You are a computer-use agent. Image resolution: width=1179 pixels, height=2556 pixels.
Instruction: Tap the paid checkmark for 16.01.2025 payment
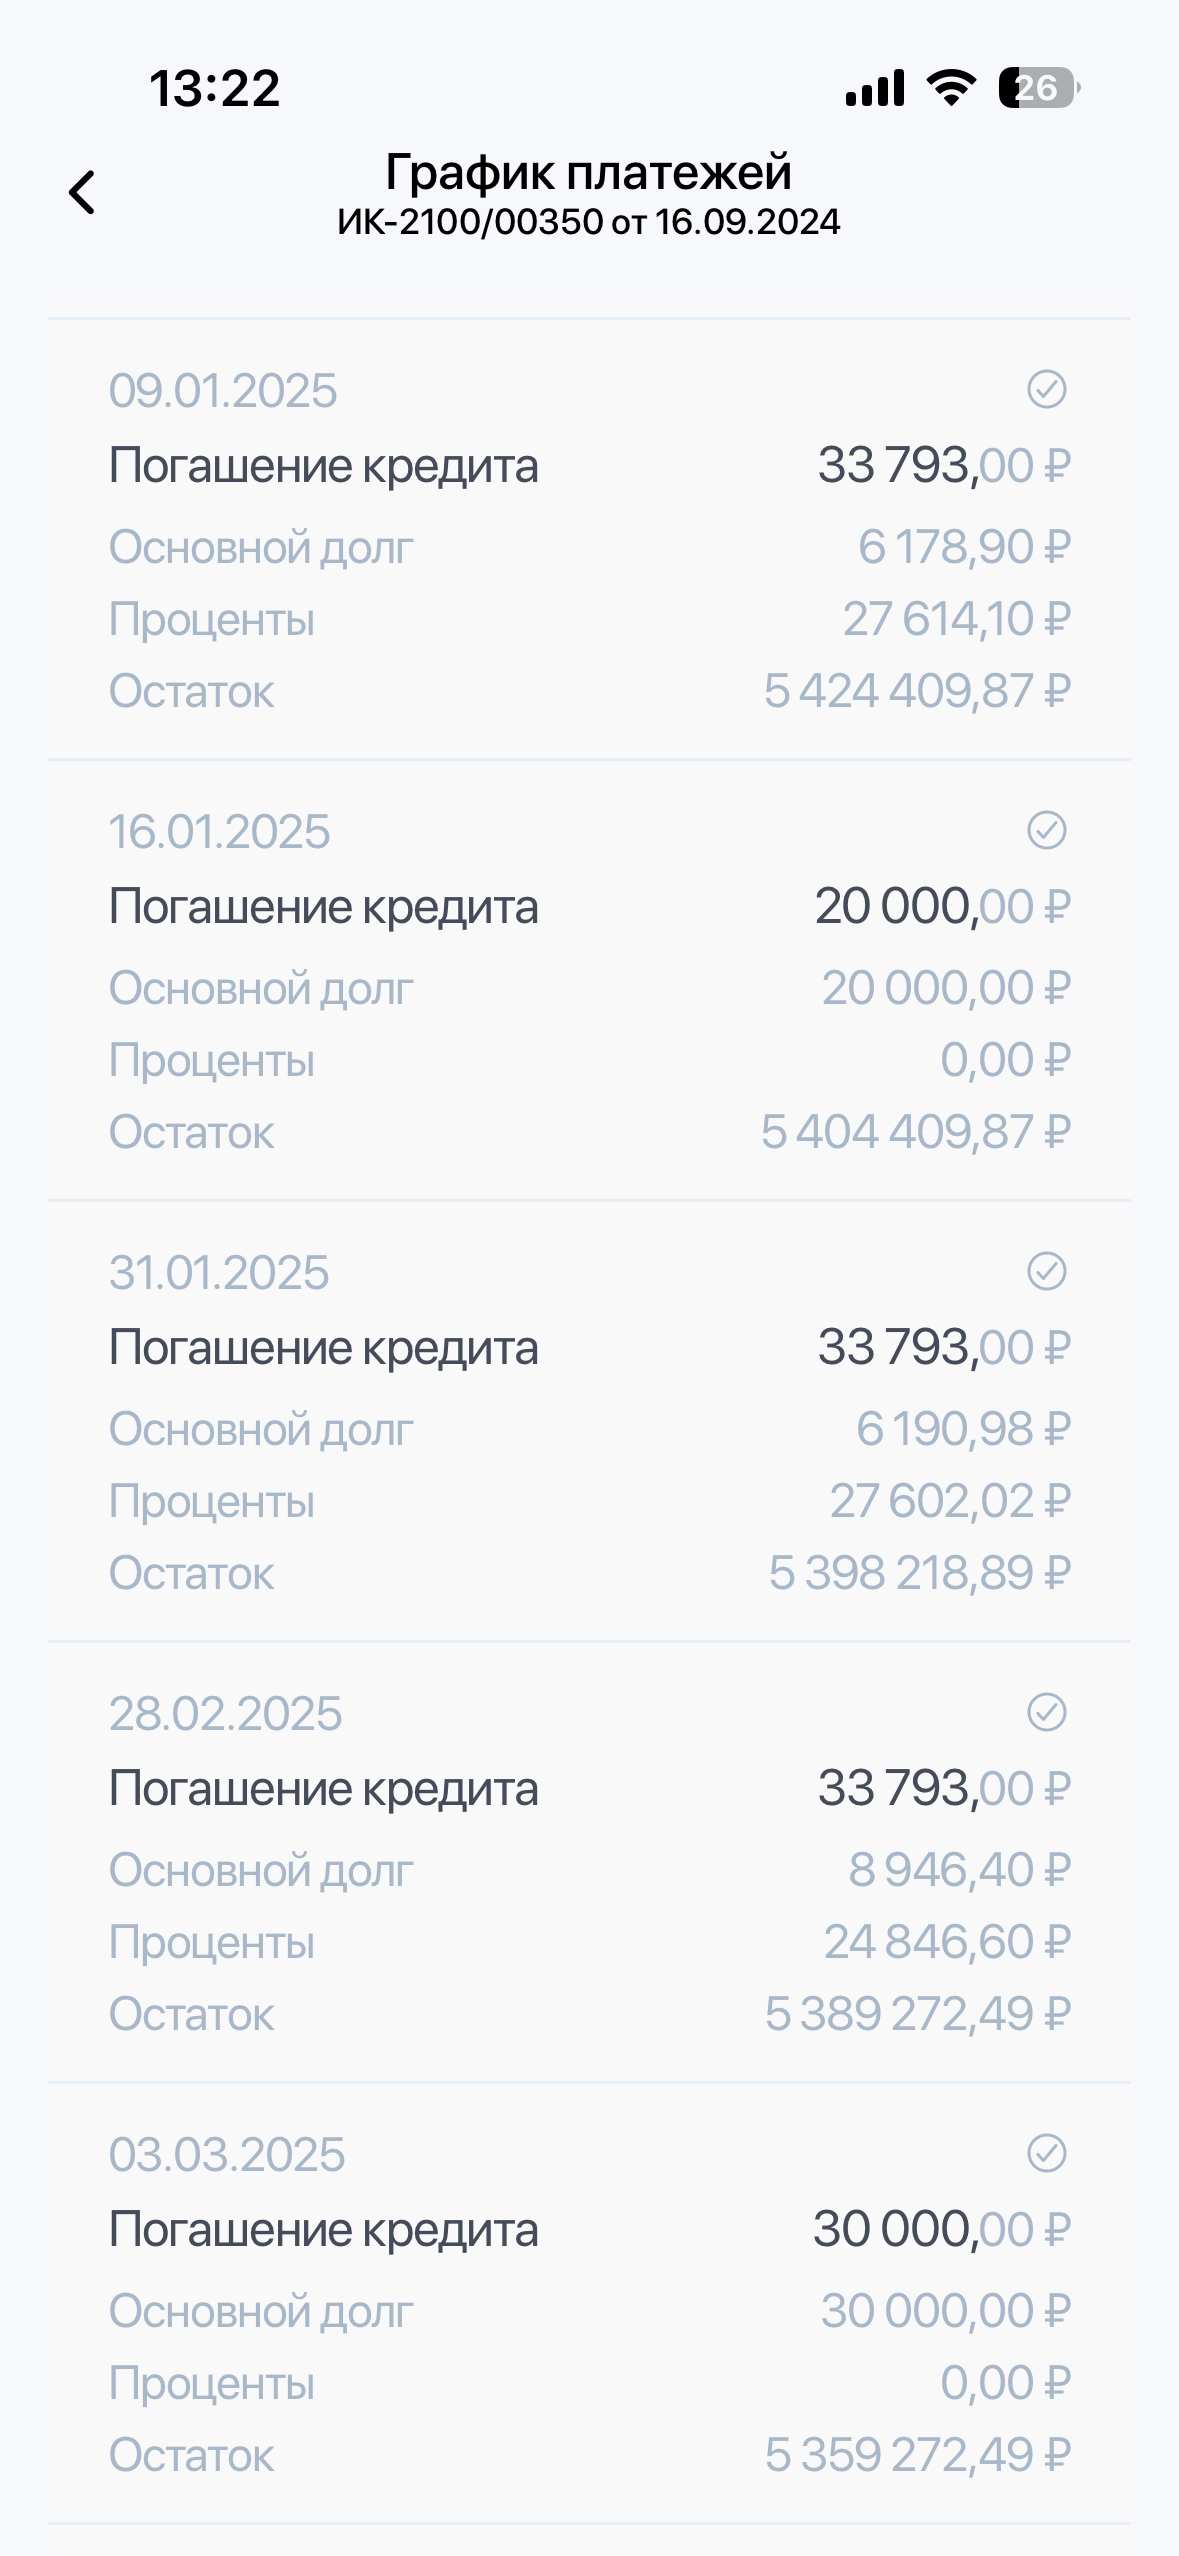point(1046,830)
